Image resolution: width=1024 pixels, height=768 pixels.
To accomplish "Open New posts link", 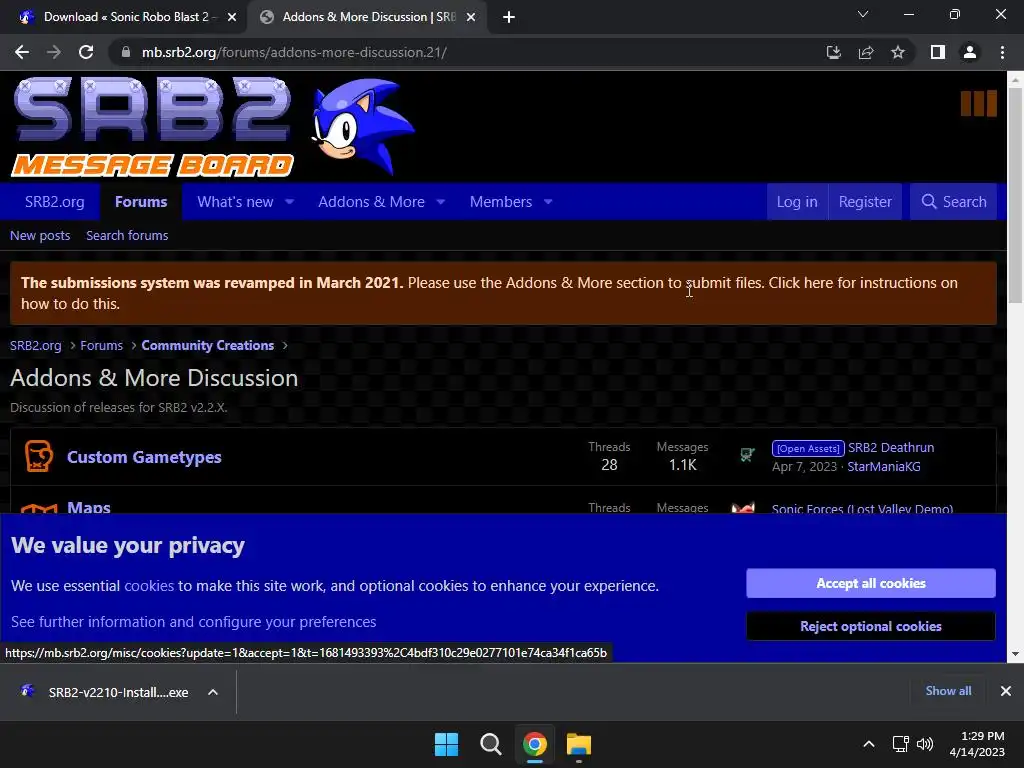I will pyautogui.click(x=40, y=236).
